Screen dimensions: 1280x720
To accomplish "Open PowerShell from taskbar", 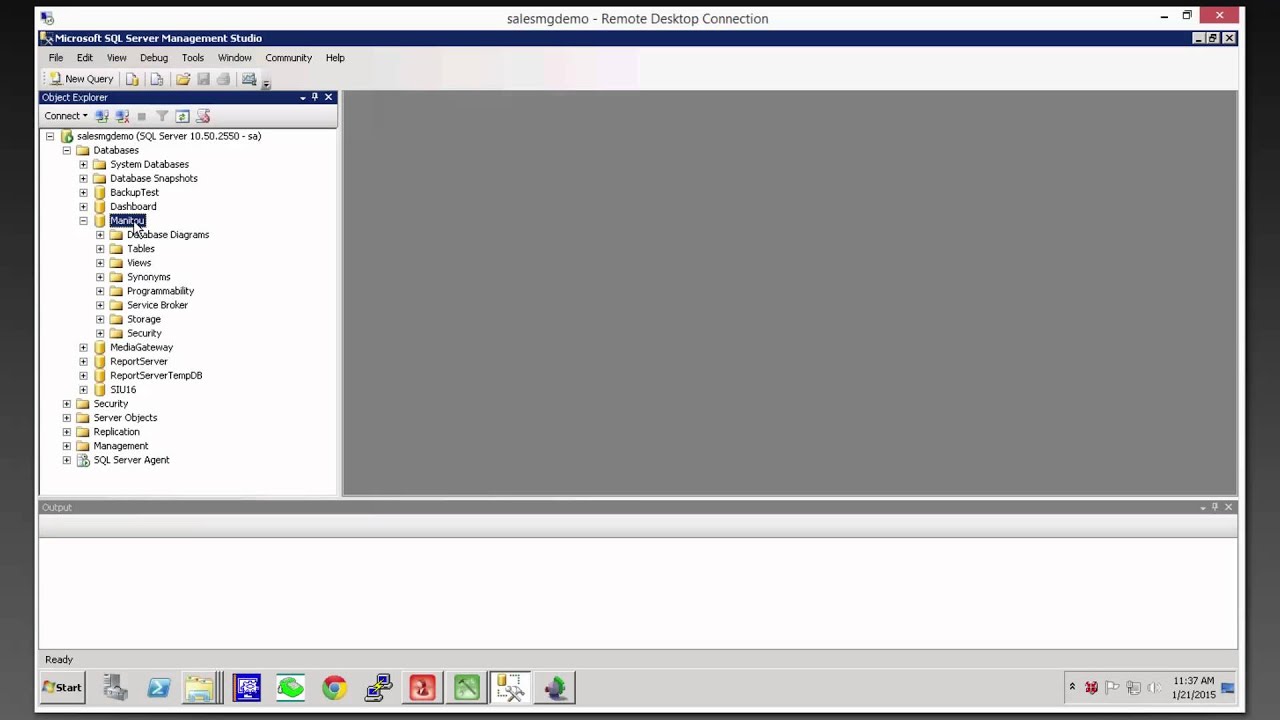I will click(x=159, y=687).
